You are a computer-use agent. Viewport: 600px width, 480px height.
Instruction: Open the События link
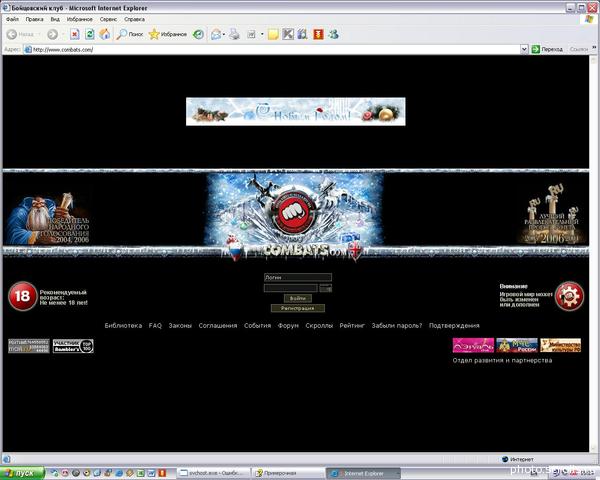258,326
